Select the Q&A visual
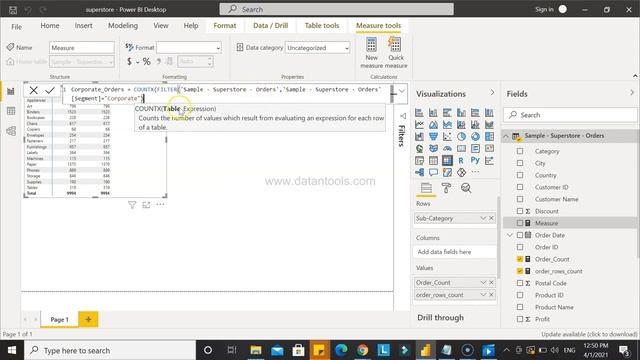The width and height of the screenshot is (640, 360). pyautogui.click(x=433, y=172)
